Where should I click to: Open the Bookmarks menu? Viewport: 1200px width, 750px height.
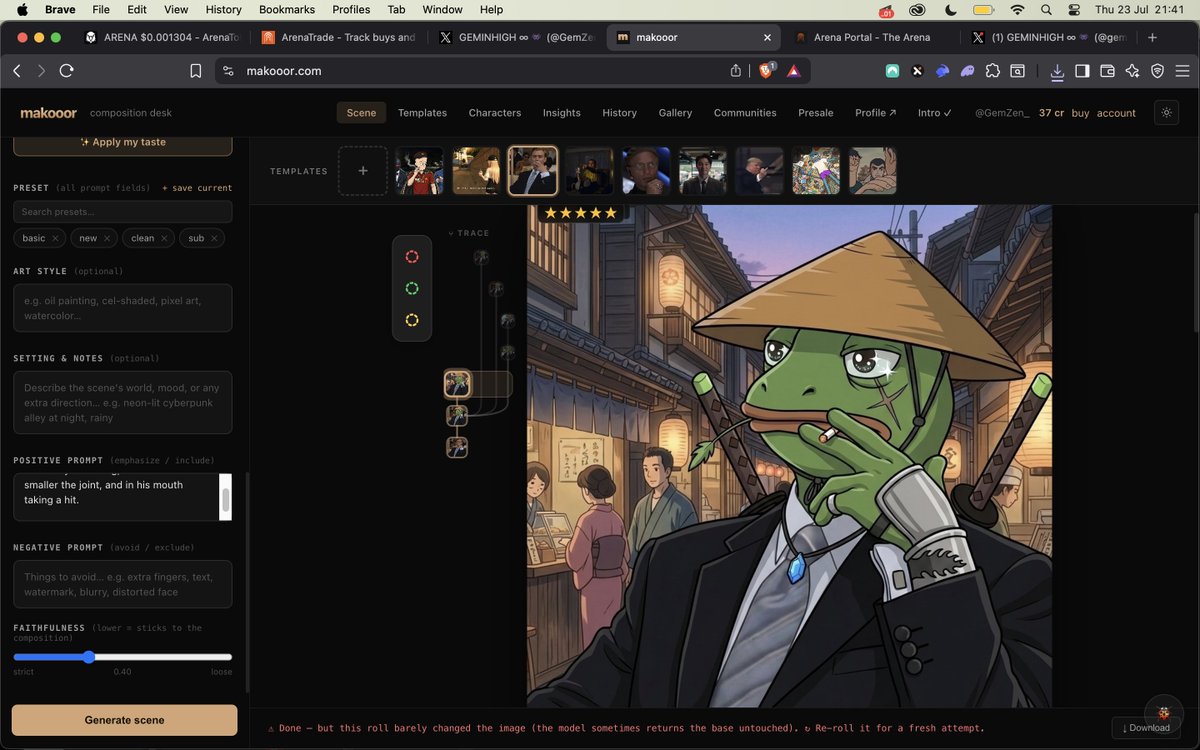[x=287, y=9]
